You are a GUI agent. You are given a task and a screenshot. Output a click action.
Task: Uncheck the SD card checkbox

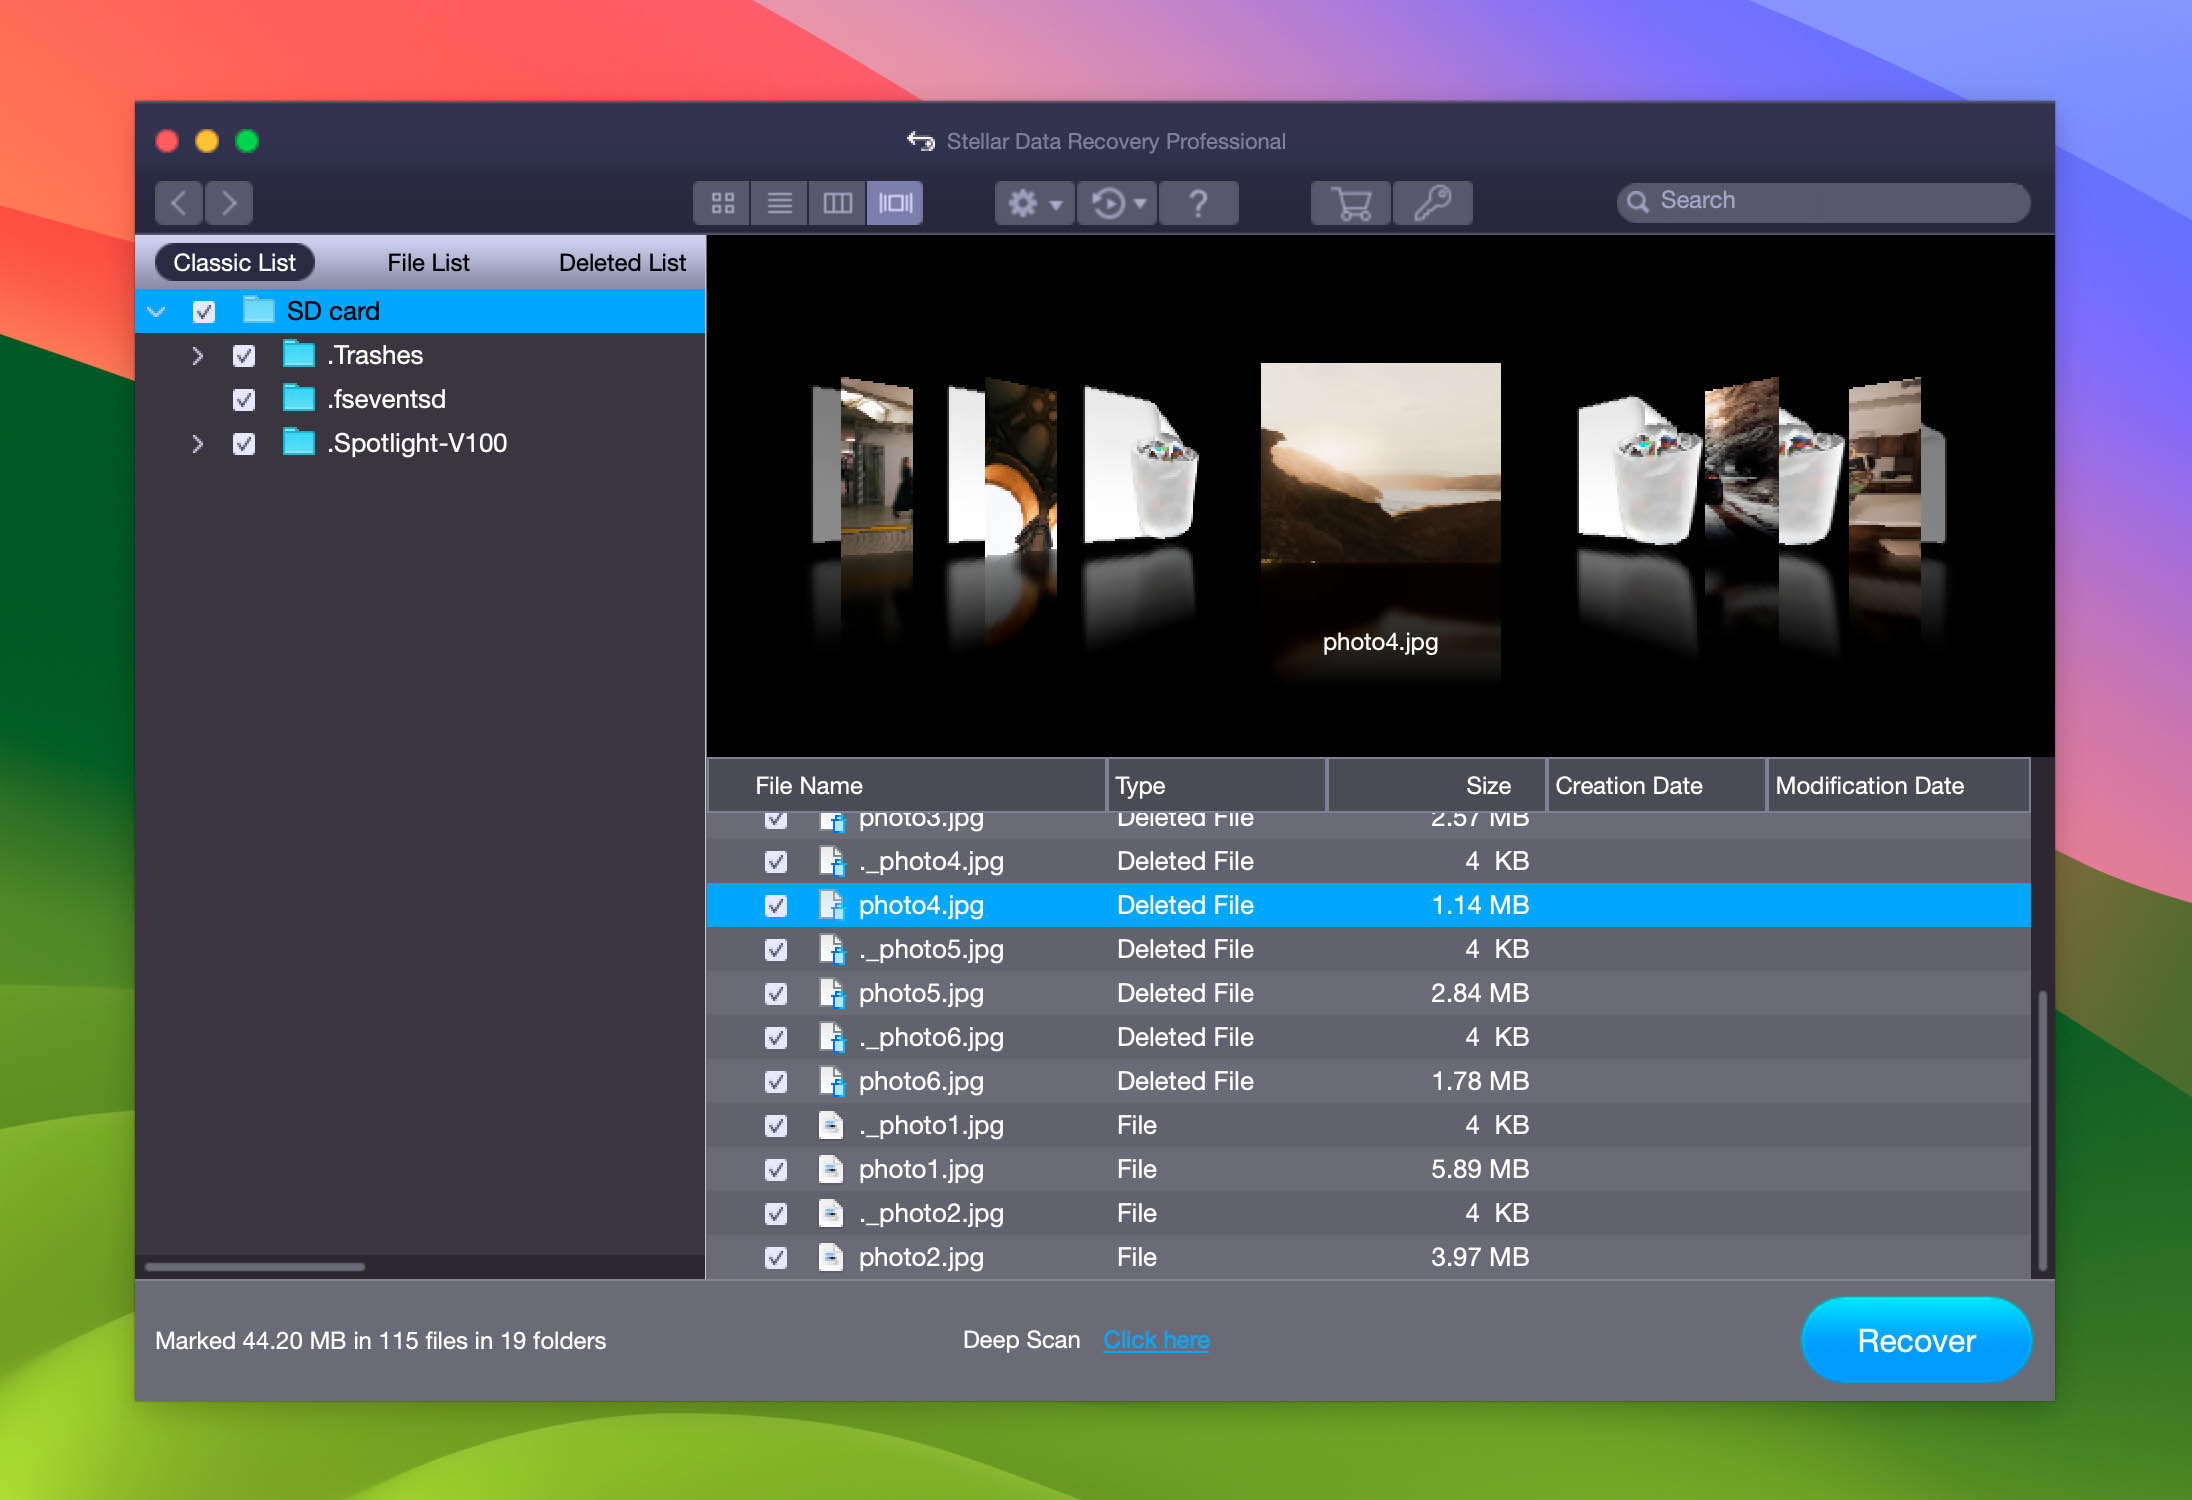click(204, 312)
